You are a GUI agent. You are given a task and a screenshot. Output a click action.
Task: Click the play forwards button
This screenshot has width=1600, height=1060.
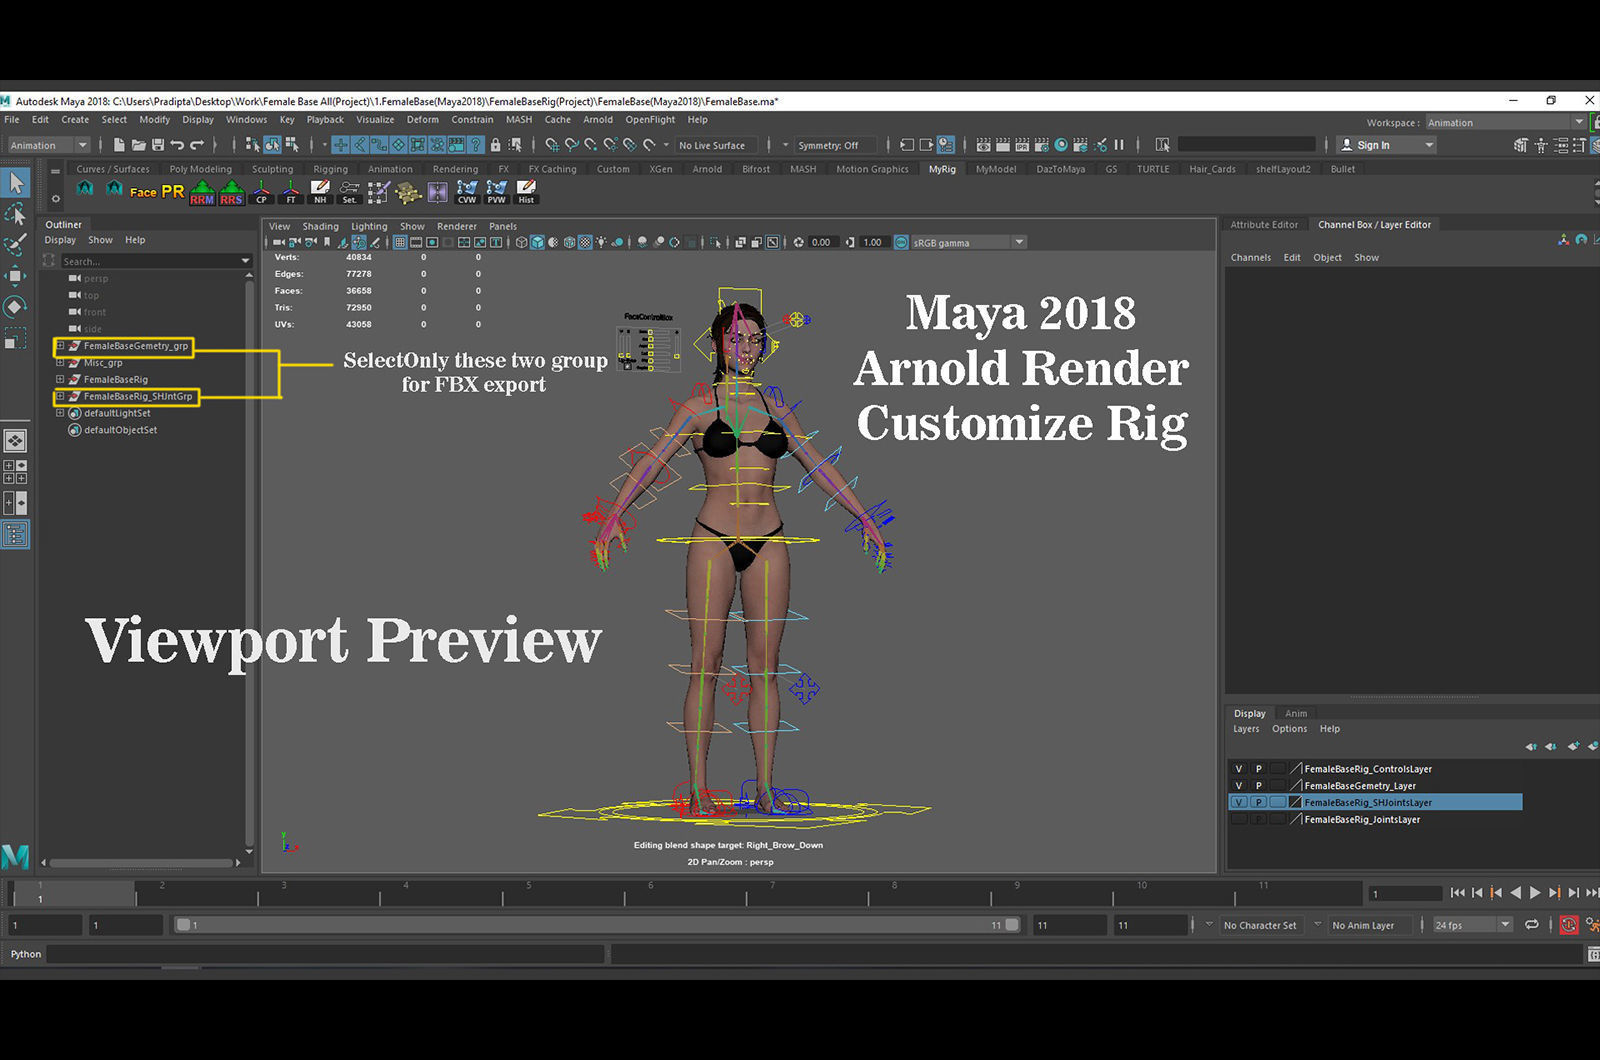pos(1535,893)
